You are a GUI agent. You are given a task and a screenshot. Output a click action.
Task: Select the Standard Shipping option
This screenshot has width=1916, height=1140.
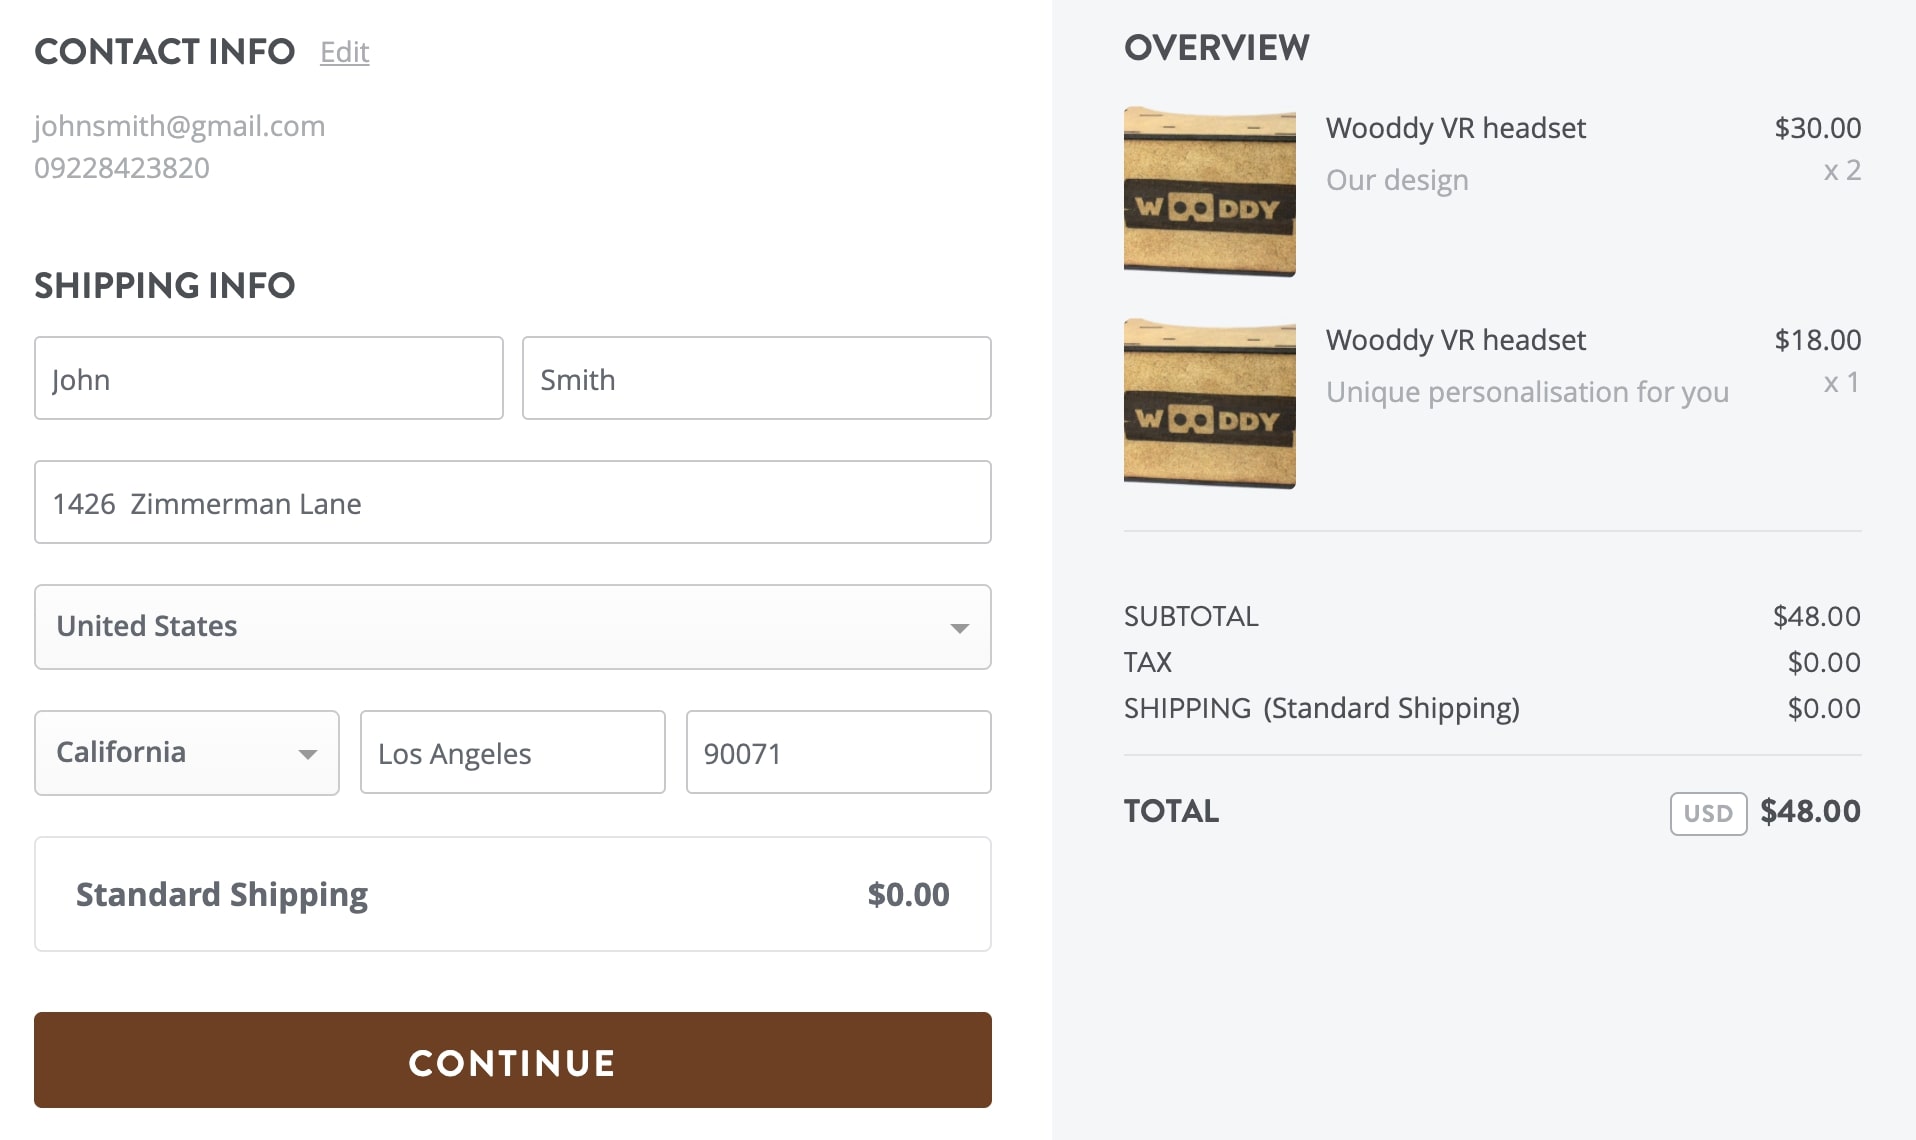(x=512, y=893)
